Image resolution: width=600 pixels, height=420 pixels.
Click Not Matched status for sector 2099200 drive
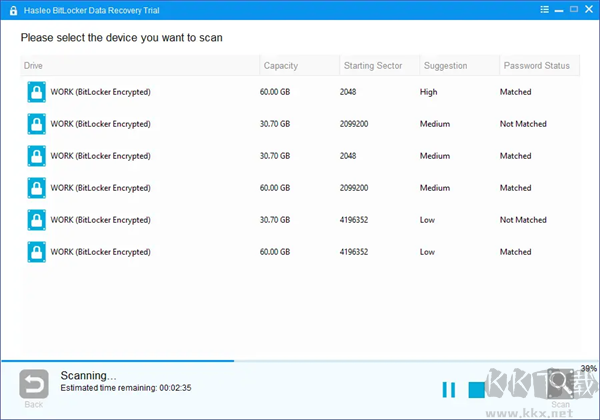coord(523,124)
